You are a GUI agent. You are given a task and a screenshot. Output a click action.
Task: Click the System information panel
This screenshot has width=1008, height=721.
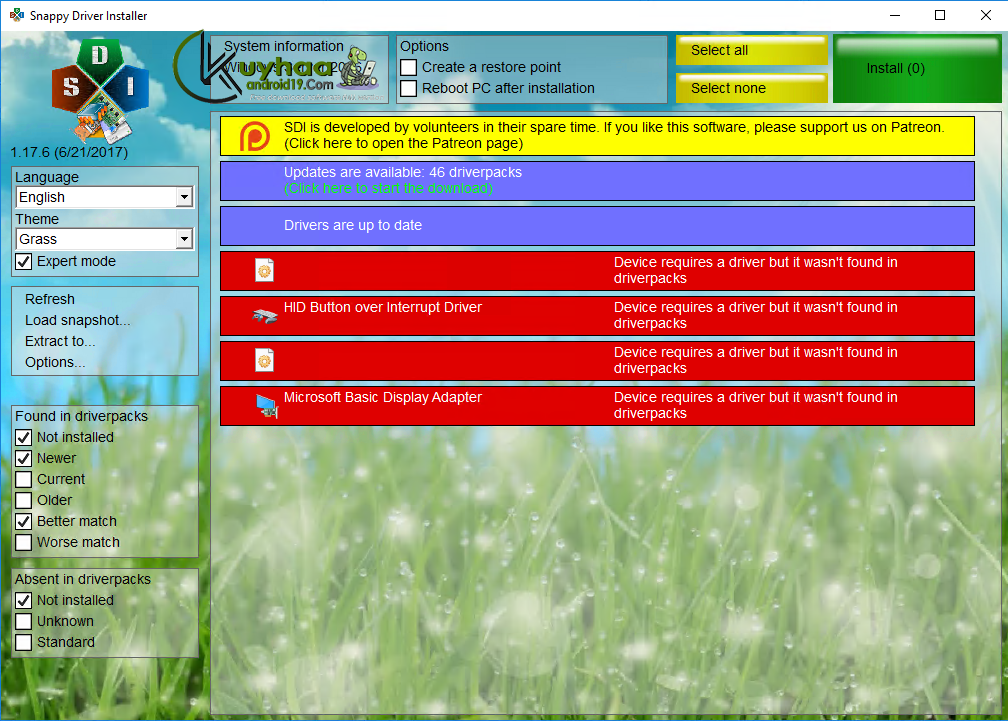click(x=300, y=69)
